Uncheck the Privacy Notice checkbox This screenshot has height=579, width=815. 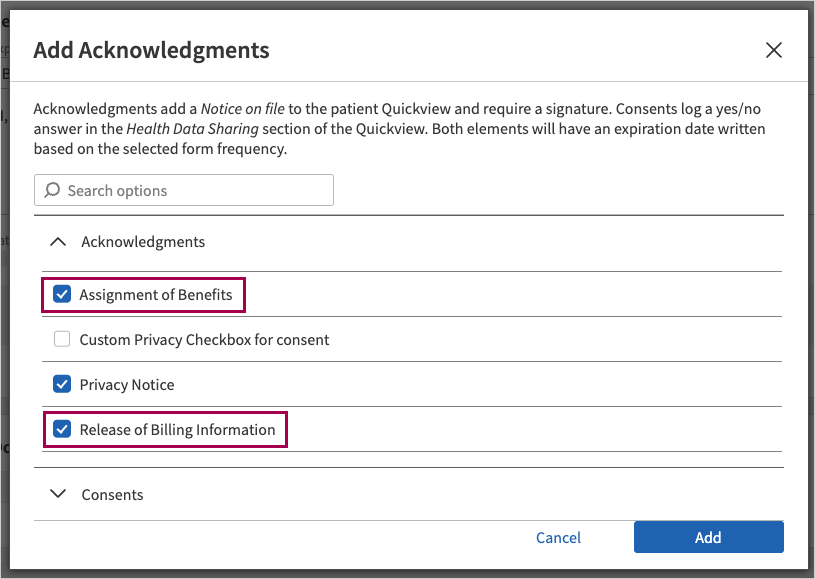[x=62, y=385]
